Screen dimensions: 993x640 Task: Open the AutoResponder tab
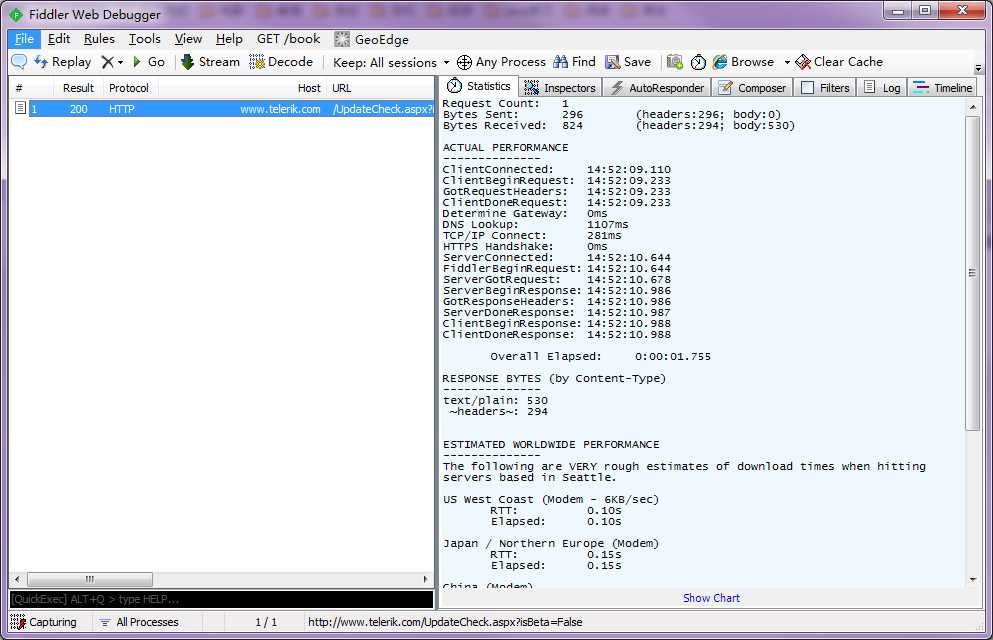click(x=657, y=87)
